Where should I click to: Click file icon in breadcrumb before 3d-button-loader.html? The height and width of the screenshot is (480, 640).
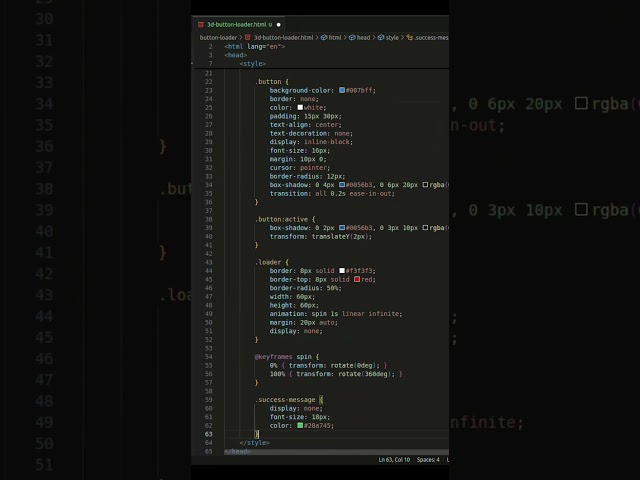coord(248,38)
